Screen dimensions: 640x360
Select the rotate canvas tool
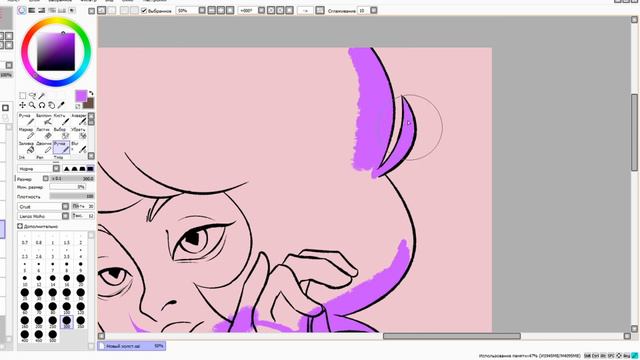[42, 105]
